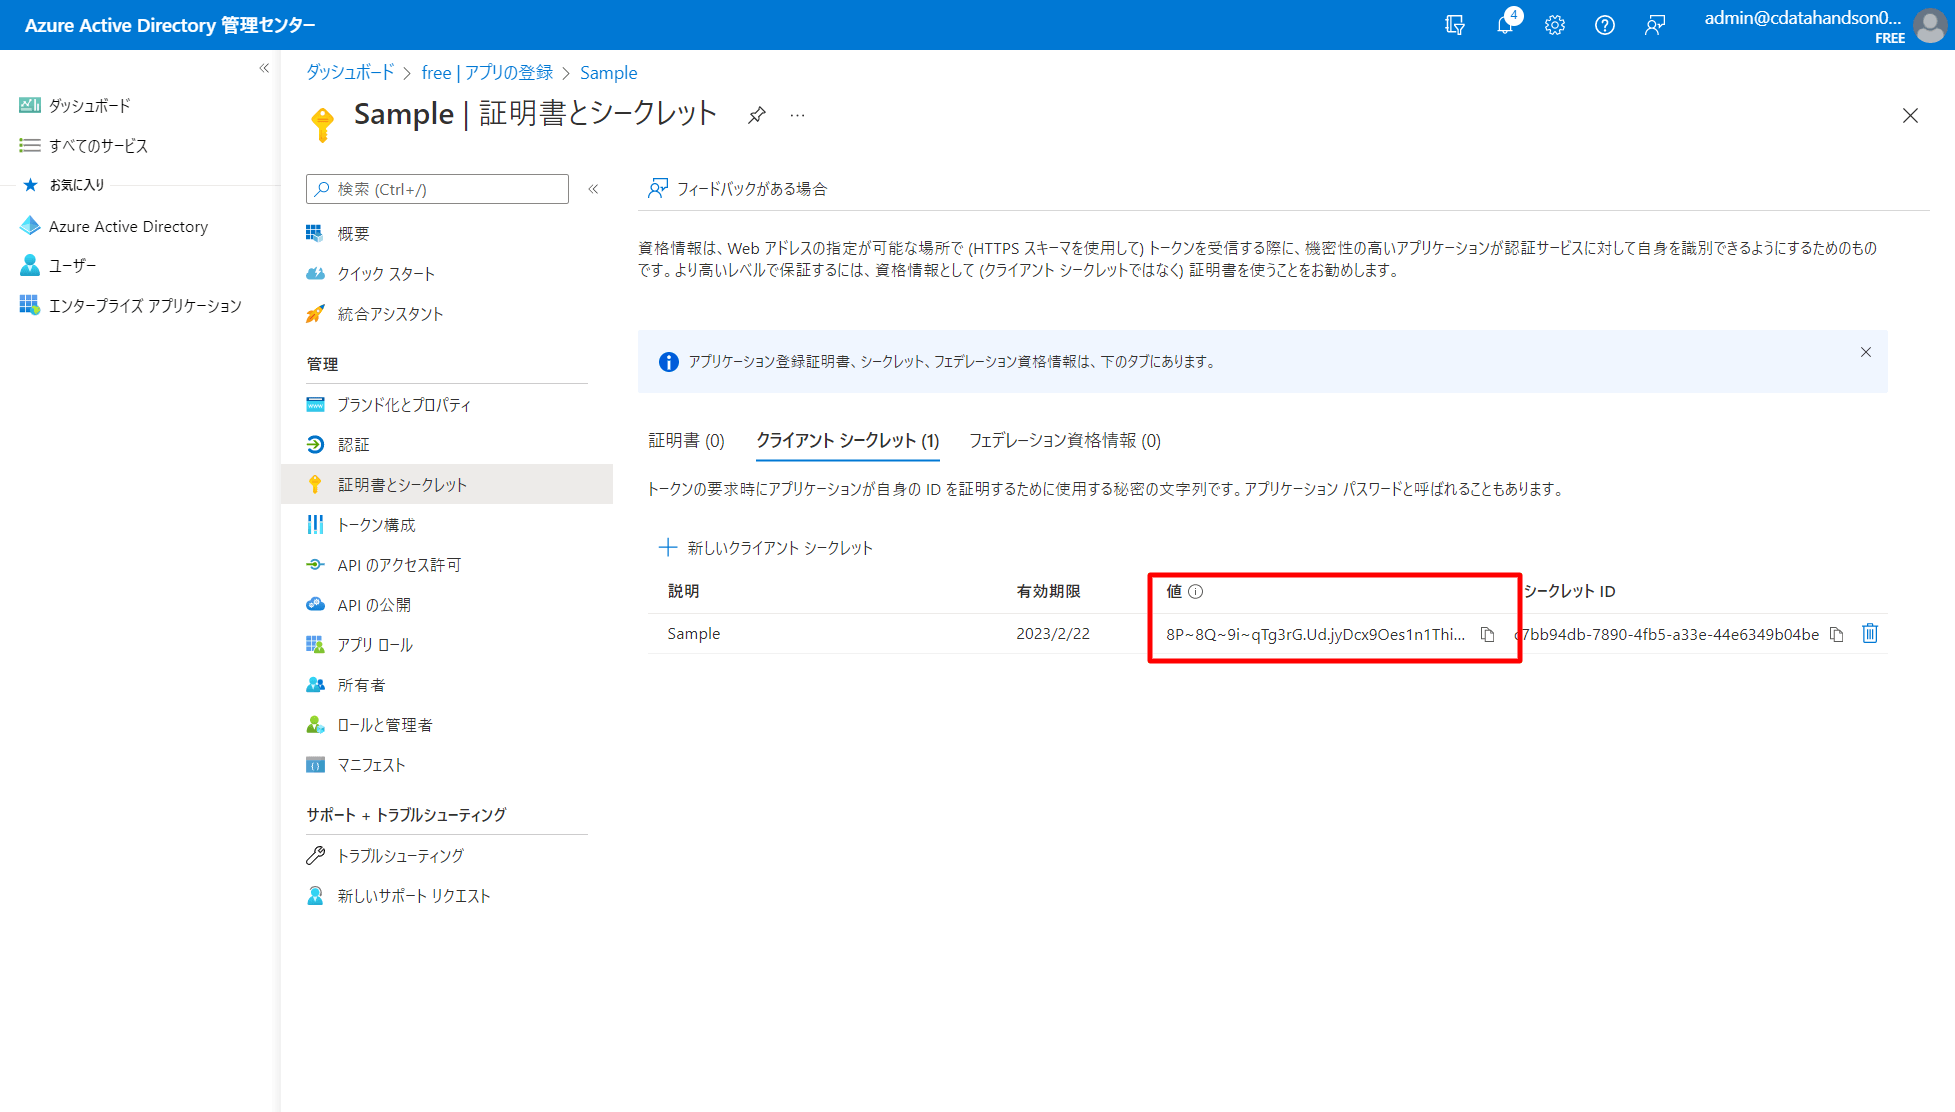The height and width of the screenshot is (1112, 1955).
Task: Switch to the フェデレーション資格情報 tab
Action: coord(1064,440)
